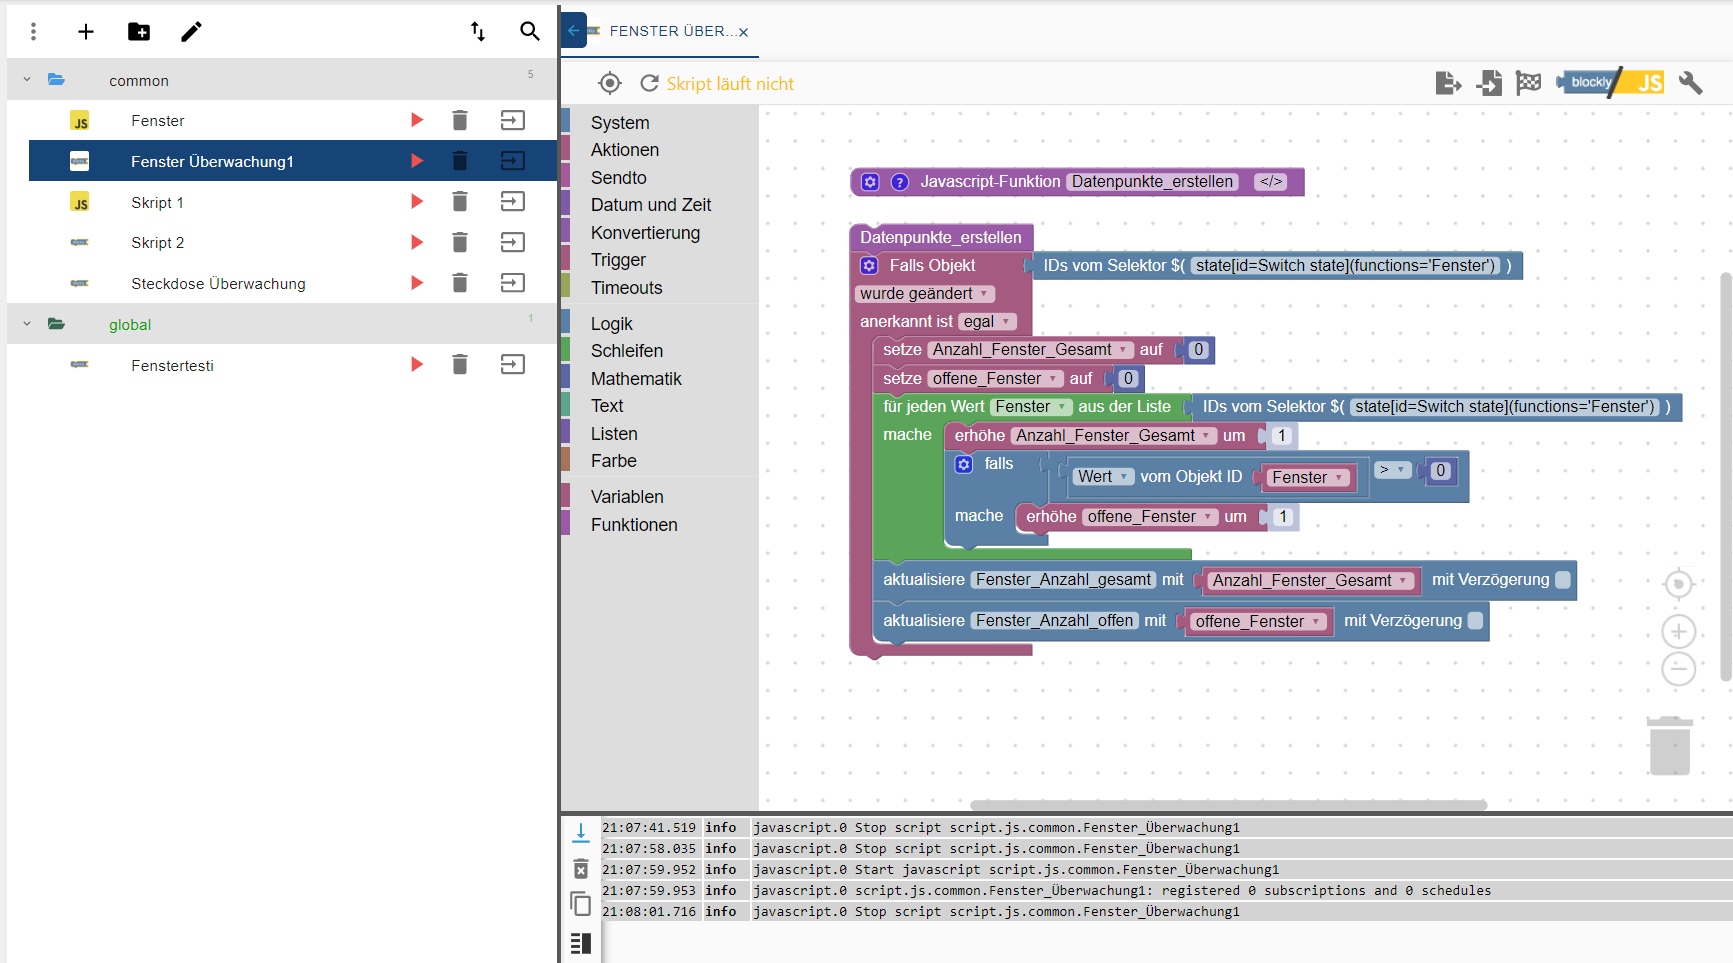Open the Trigger block category

point(618,260)
